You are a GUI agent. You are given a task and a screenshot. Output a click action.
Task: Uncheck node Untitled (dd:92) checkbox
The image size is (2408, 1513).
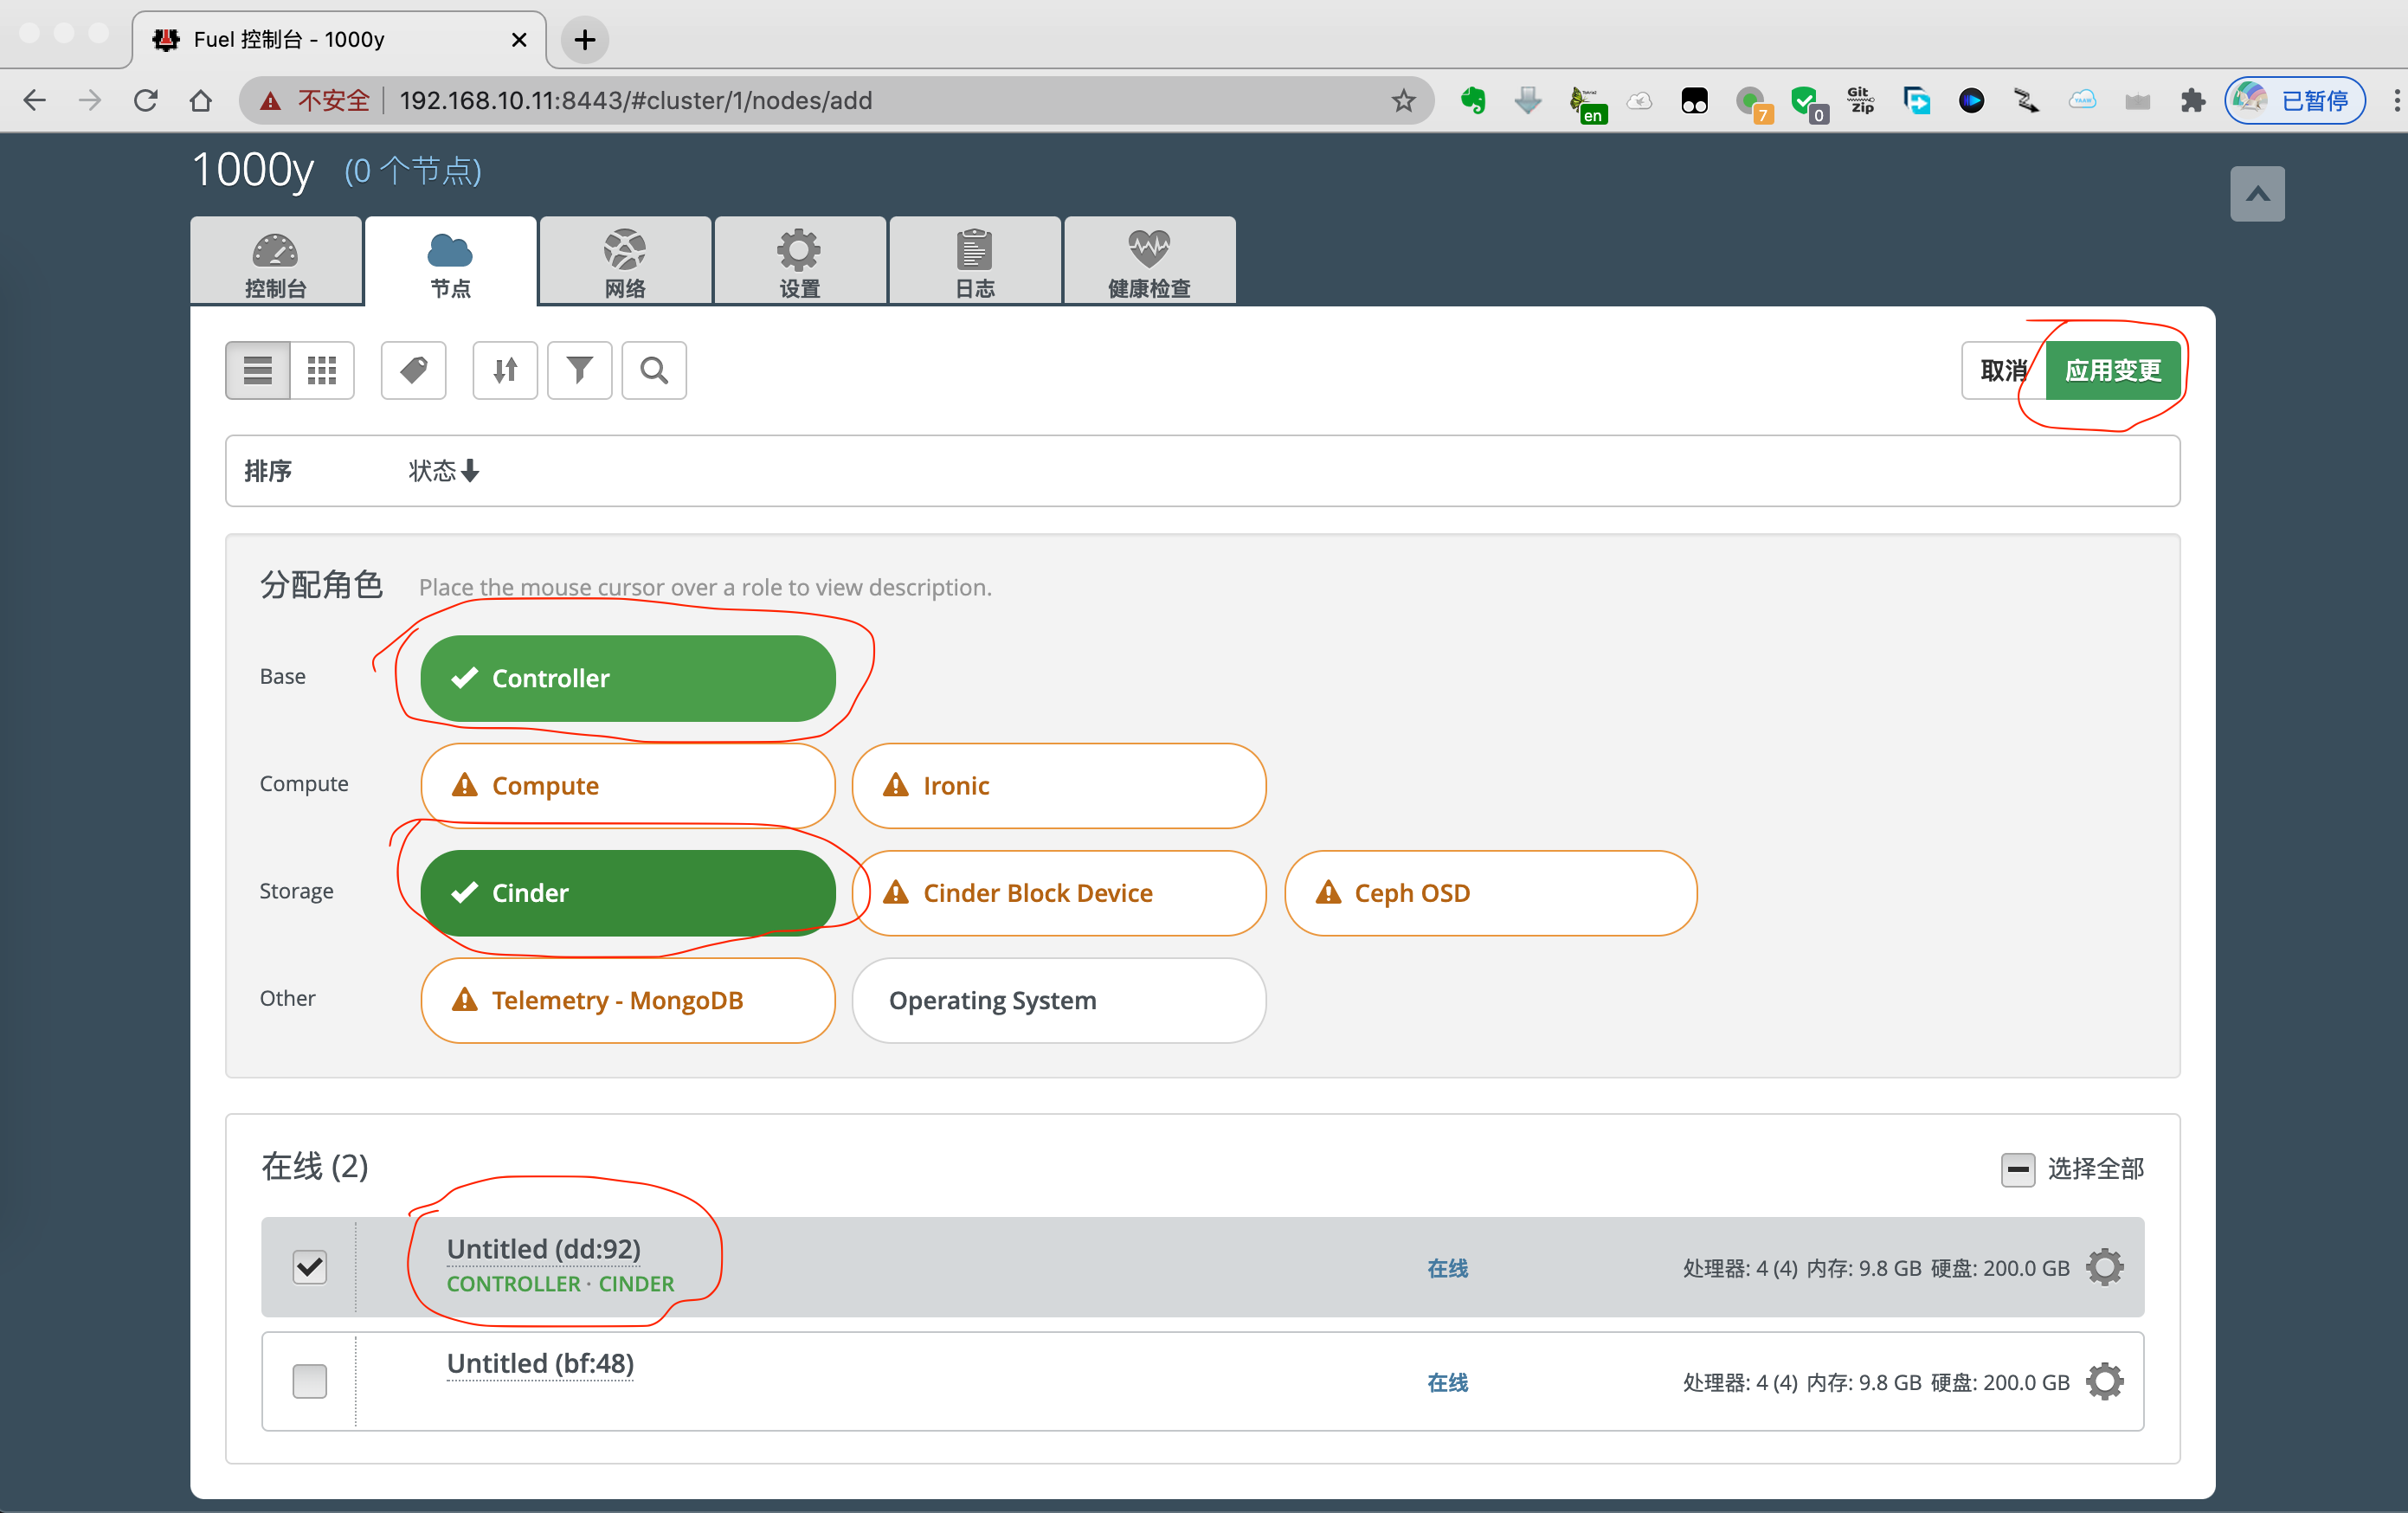pos(310,1267)
